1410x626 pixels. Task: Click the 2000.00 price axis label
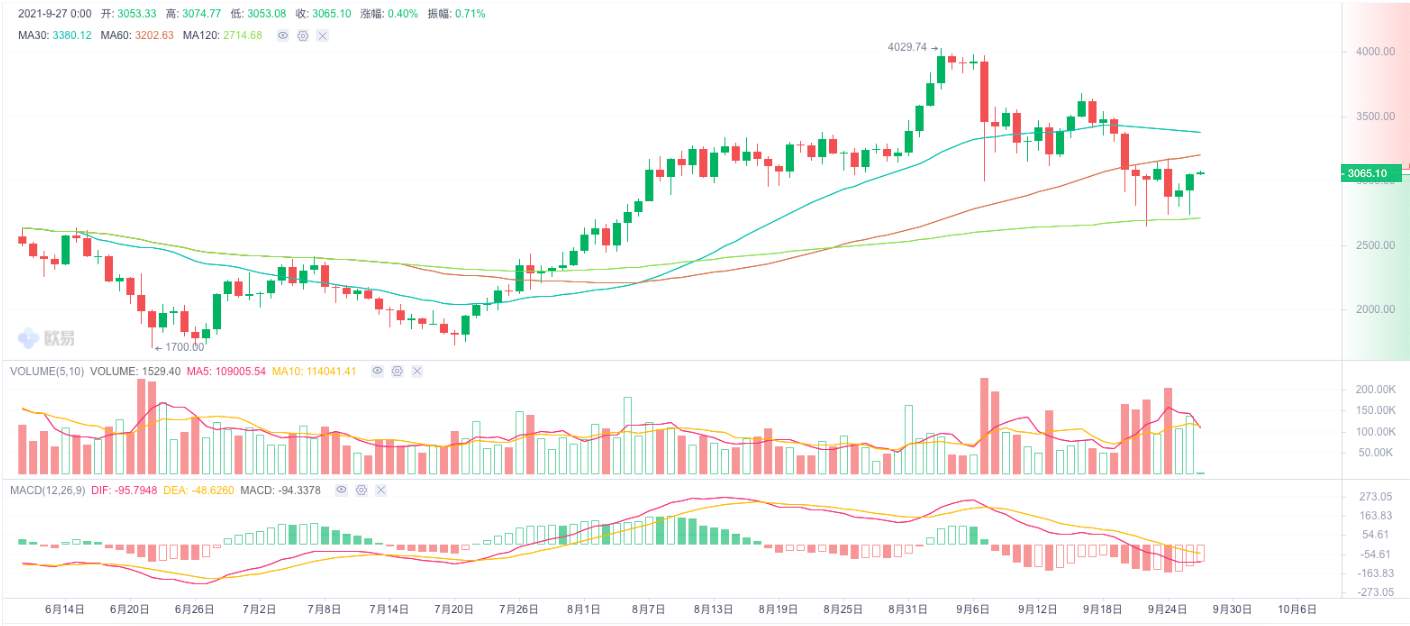coord(1375,309)
